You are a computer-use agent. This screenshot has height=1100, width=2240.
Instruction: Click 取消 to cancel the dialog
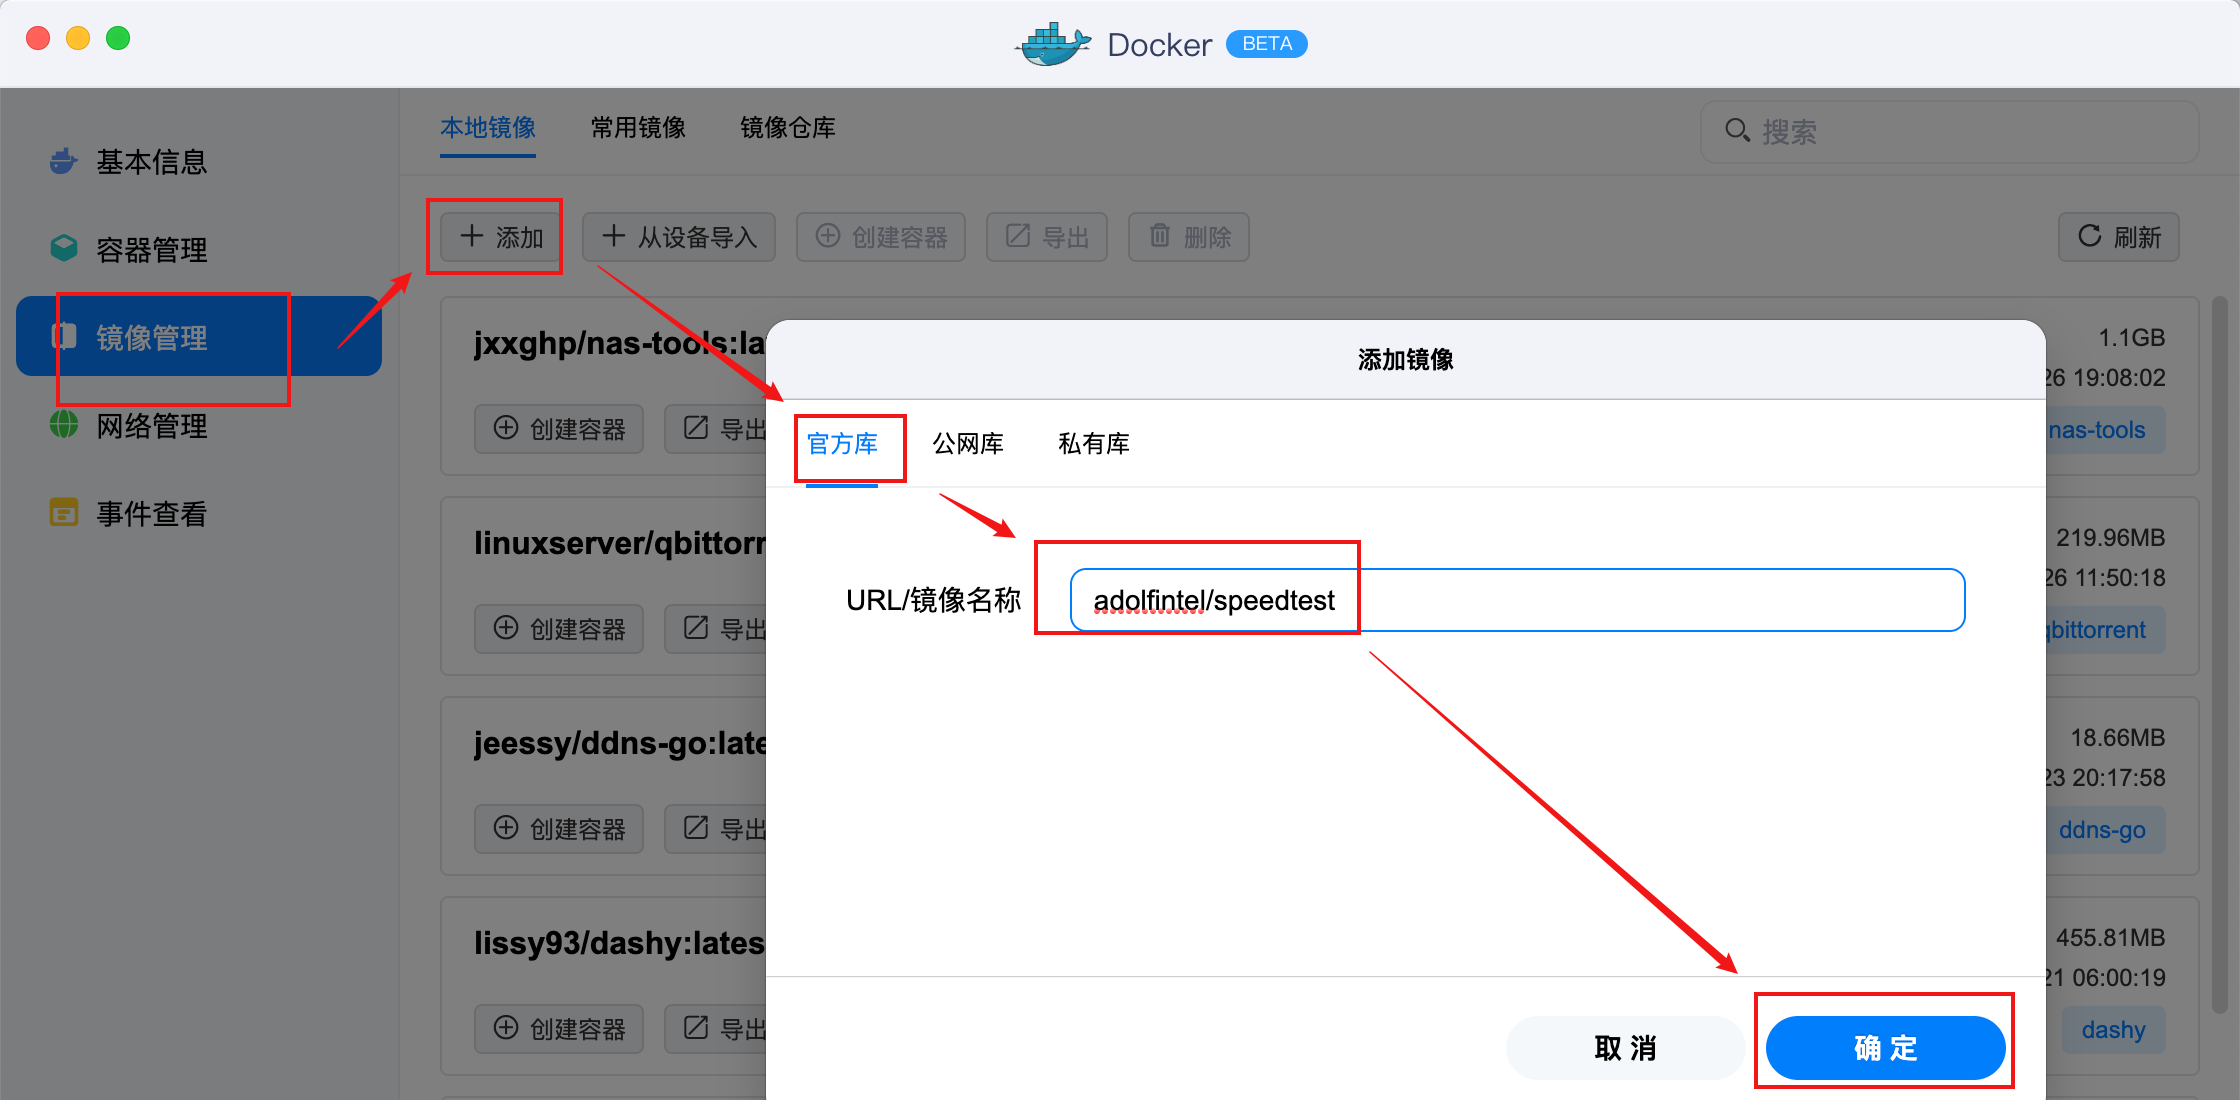[1625, 1048]
